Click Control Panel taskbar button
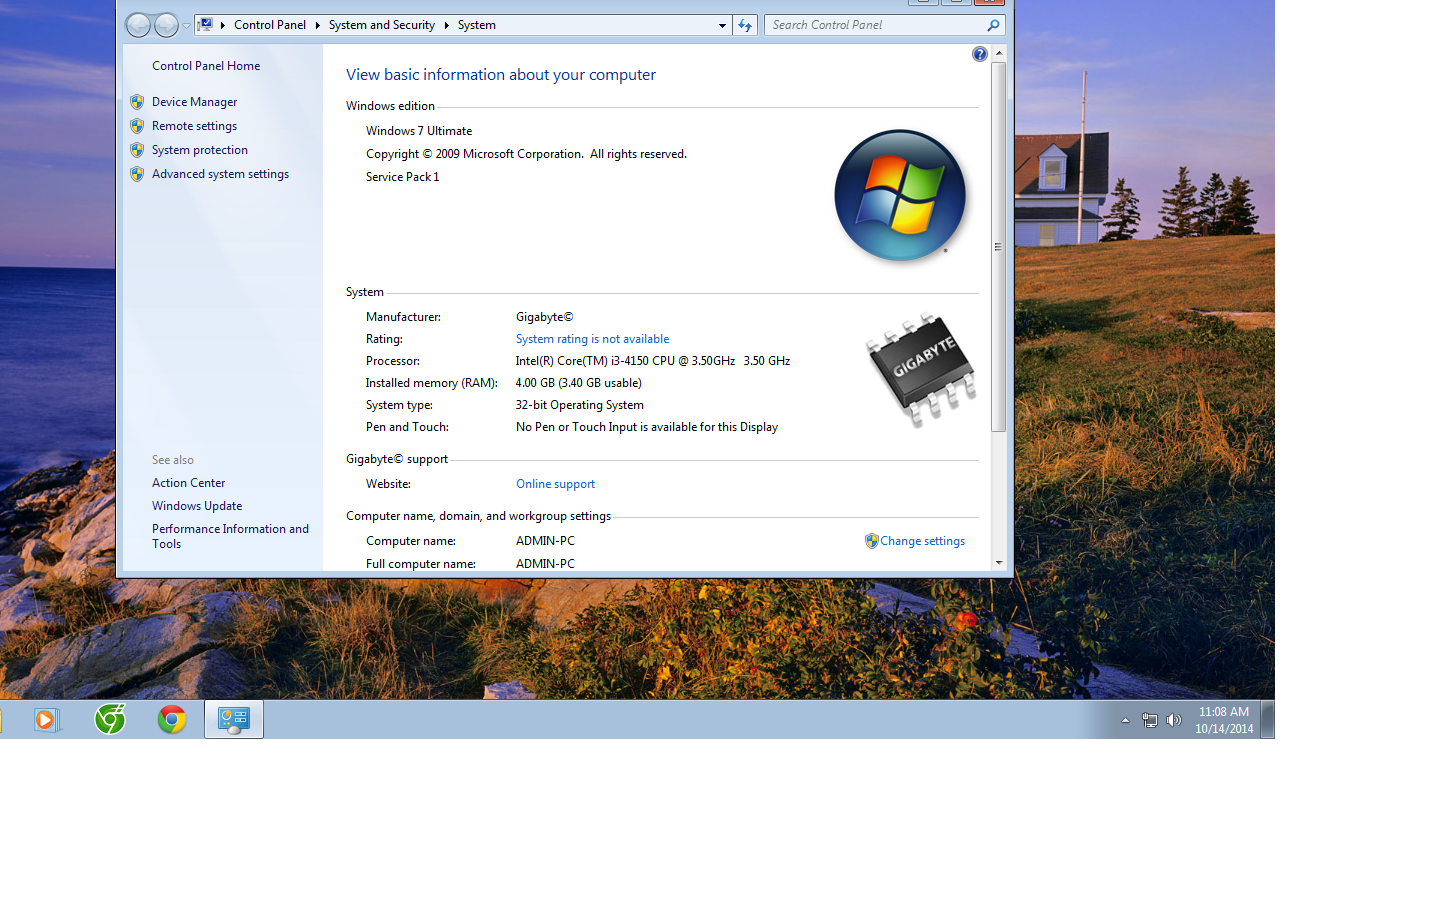Image resolution: width=1440 pixels, height=900 pixels. pyautogui.click(x=234, y=719)
